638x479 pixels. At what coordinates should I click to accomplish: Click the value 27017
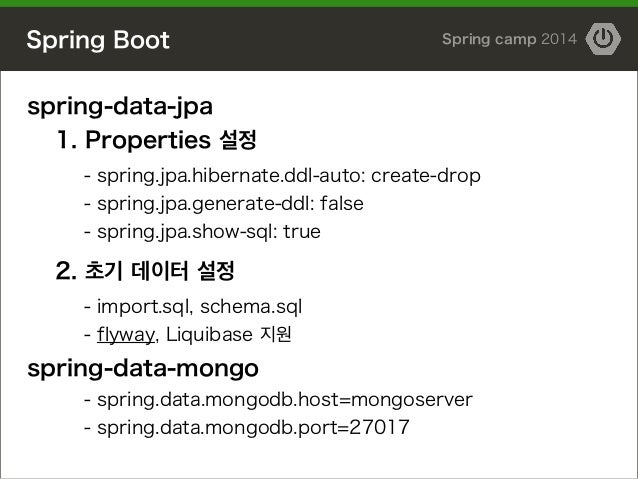[379, 427]
